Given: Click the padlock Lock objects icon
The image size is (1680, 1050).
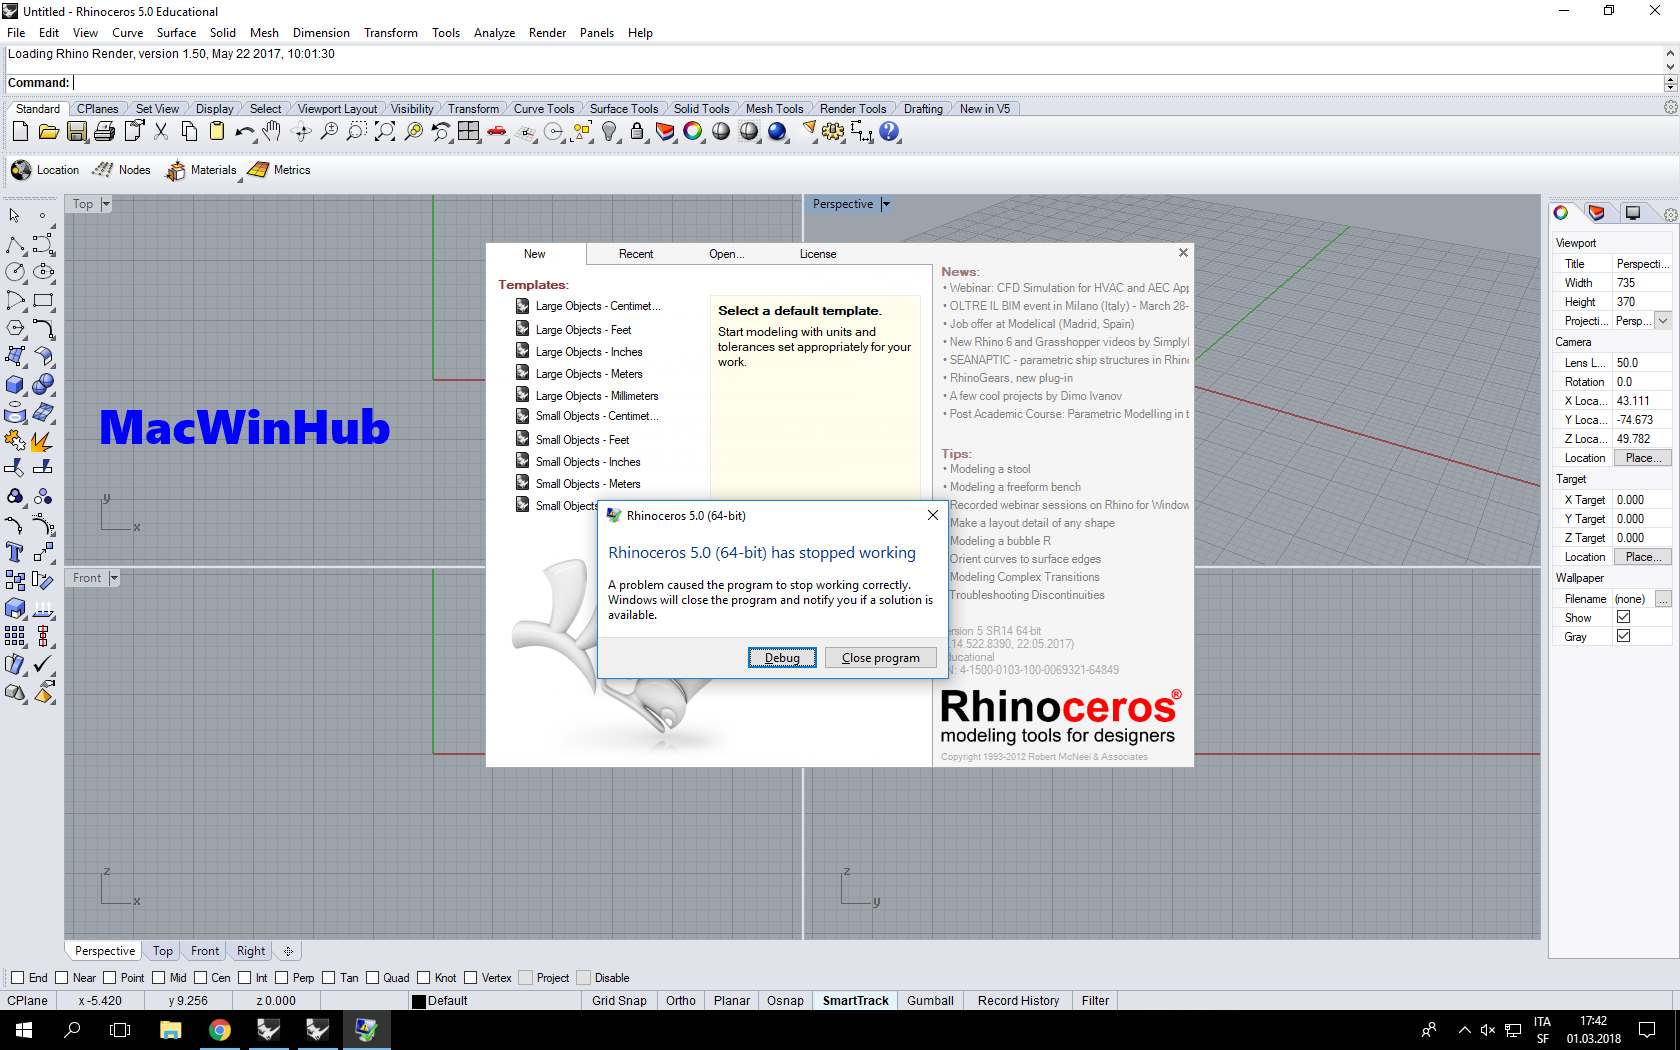Looking at the screenshot, I should [637, 131].
